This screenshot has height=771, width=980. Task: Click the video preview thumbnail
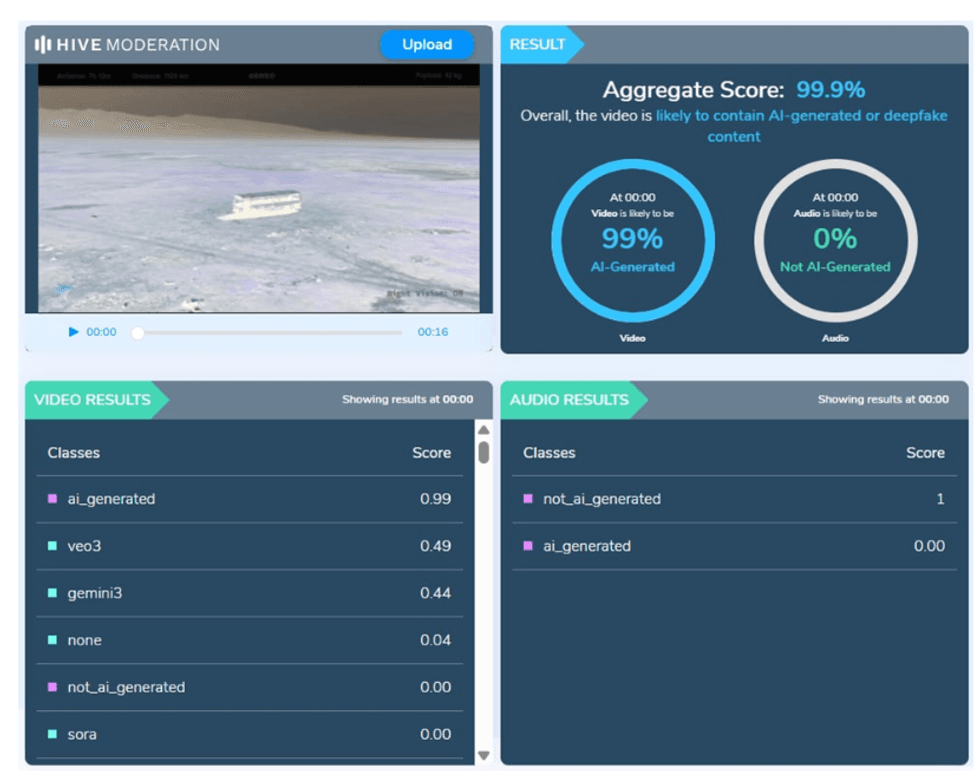coord(258,188)
